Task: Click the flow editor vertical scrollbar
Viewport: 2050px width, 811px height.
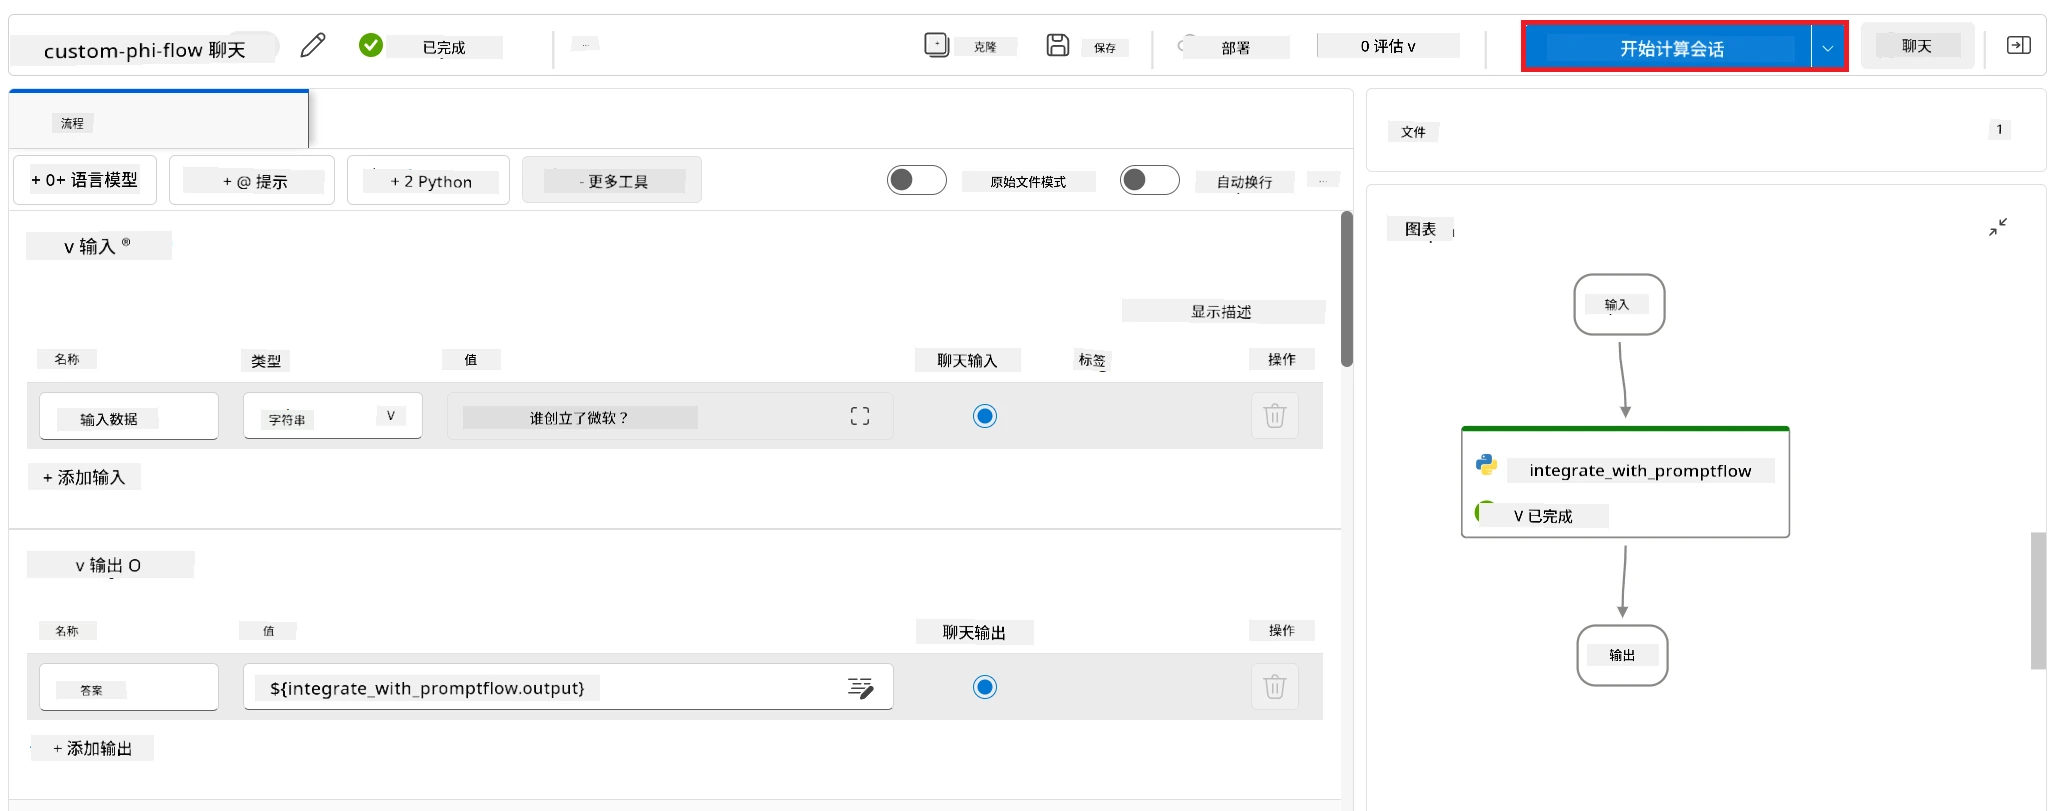Action: pos(1347,290)
